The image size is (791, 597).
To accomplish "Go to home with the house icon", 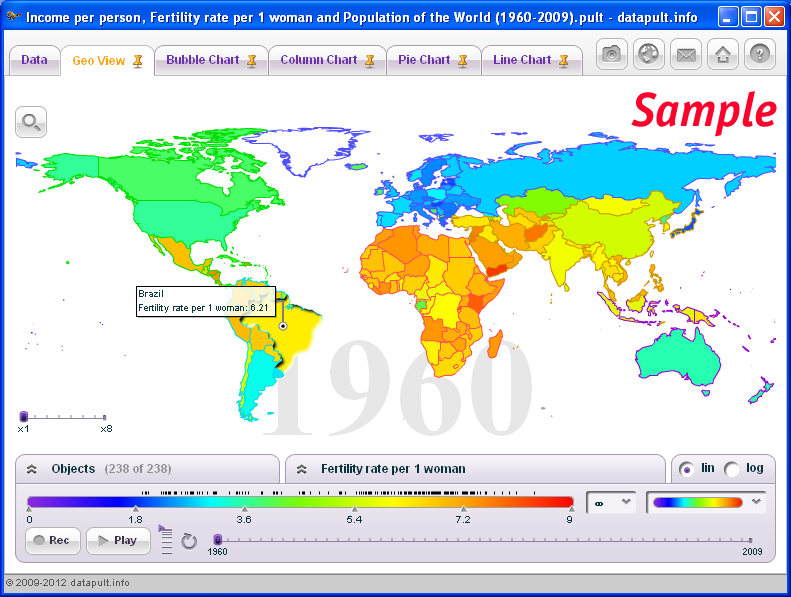I will pyautogui.click(x=723, y=53).
